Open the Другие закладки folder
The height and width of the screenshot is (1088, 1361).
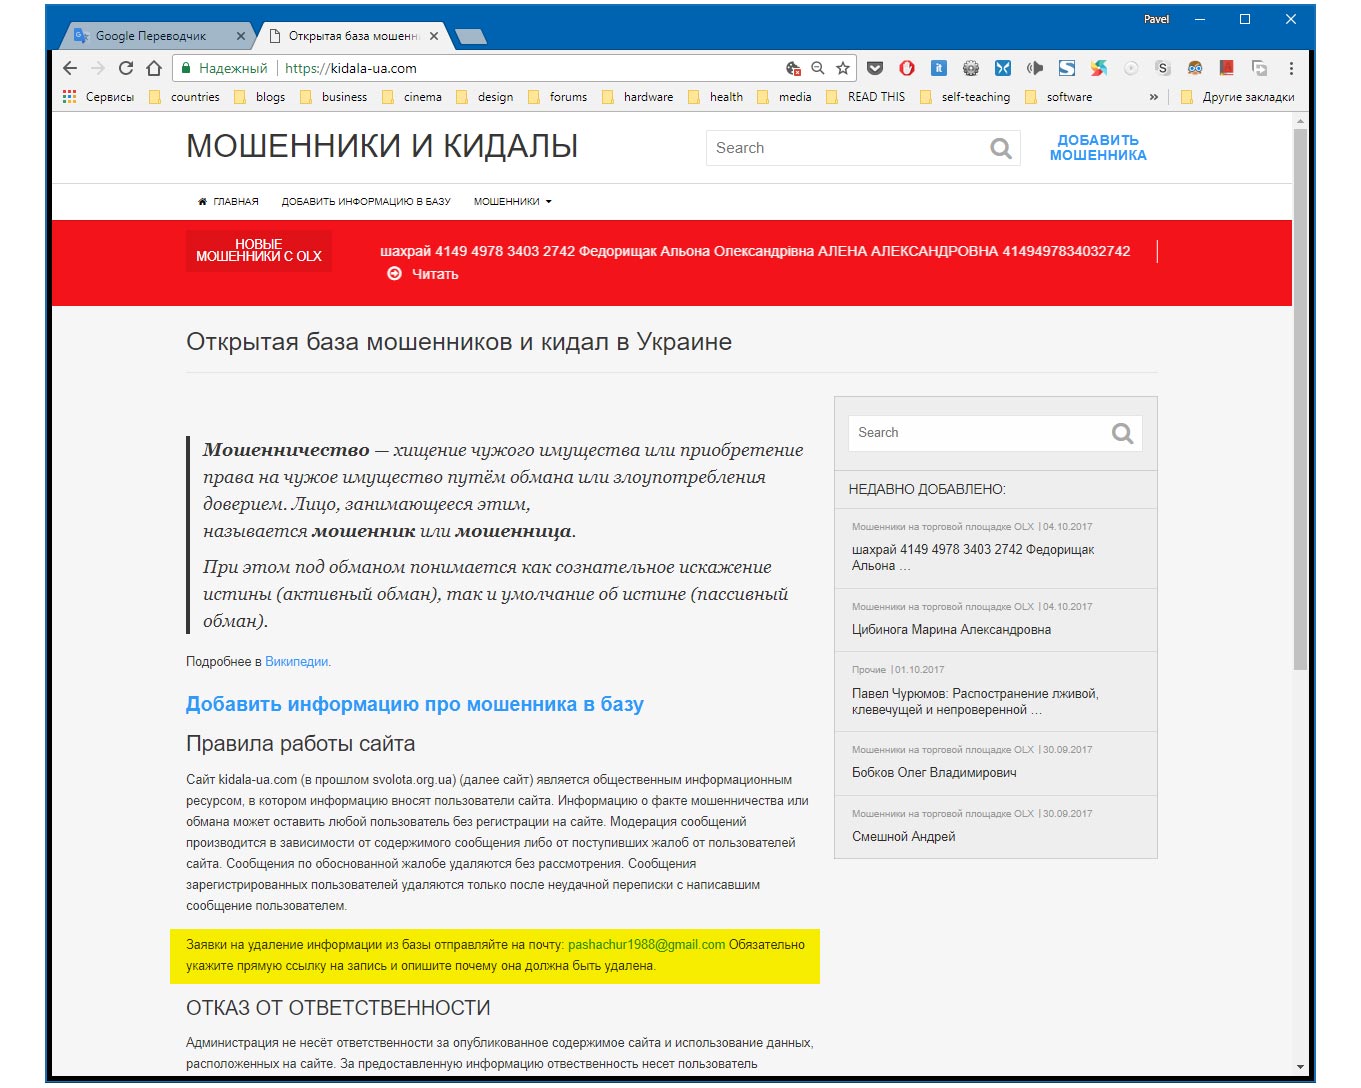coord(1237,97)
